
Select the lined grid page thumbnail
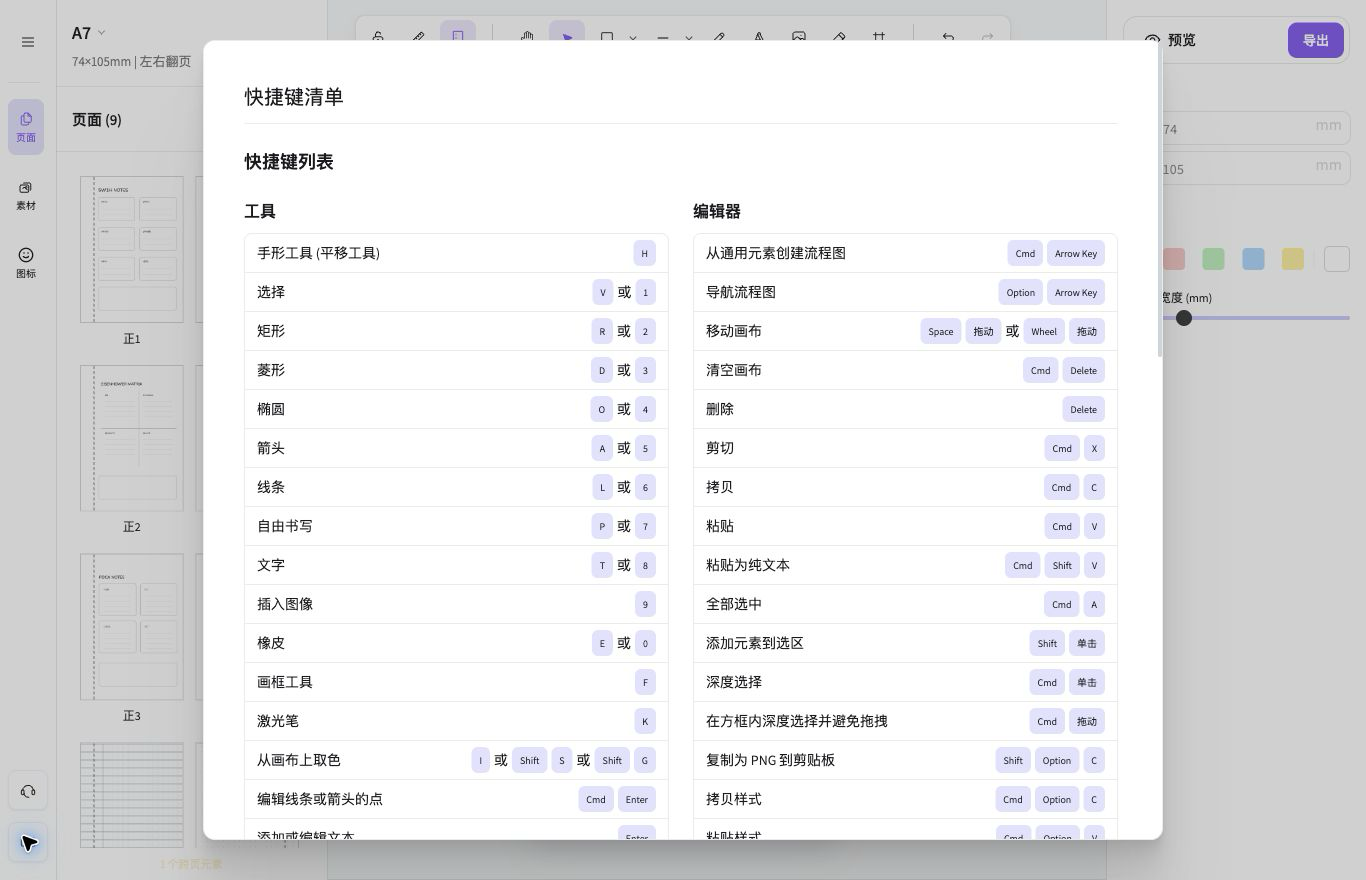(x=132, y=795)
